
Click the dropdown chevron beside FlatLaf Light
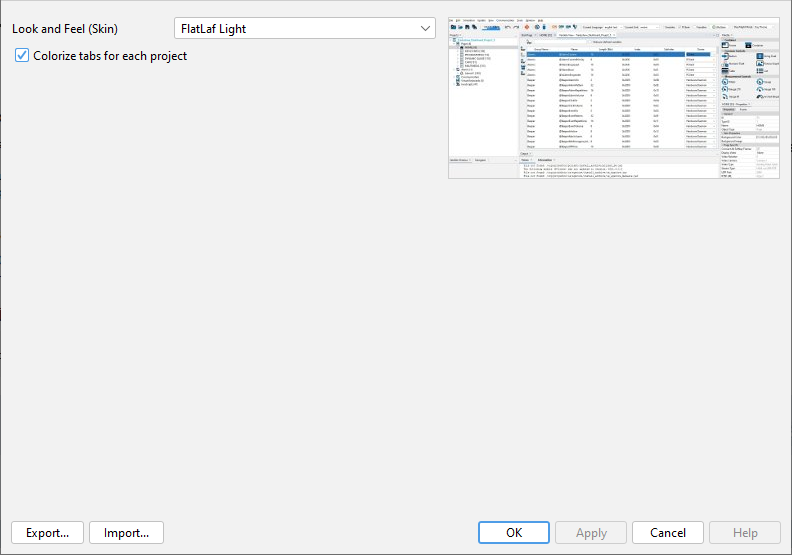pos(426,29)
